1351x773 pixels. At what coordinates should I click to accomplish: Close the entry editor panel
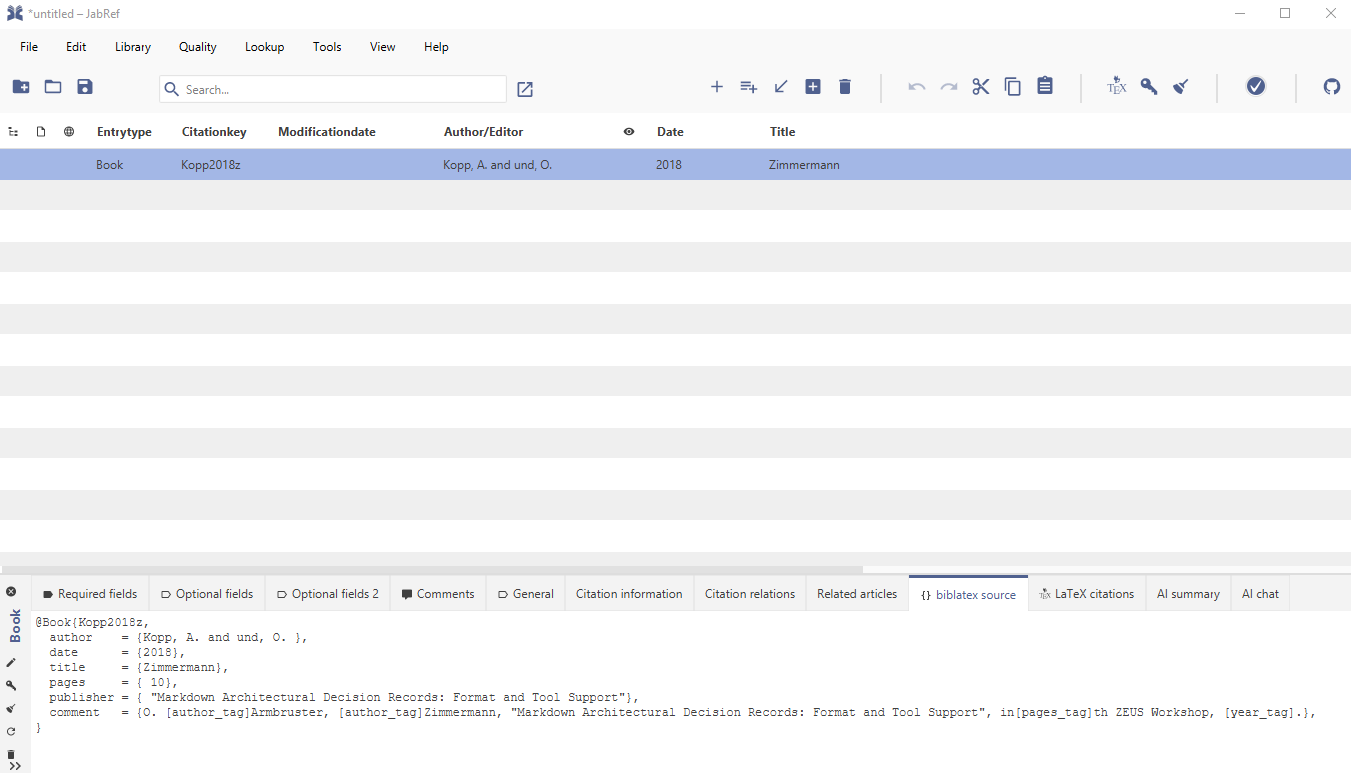pos(11,592)
